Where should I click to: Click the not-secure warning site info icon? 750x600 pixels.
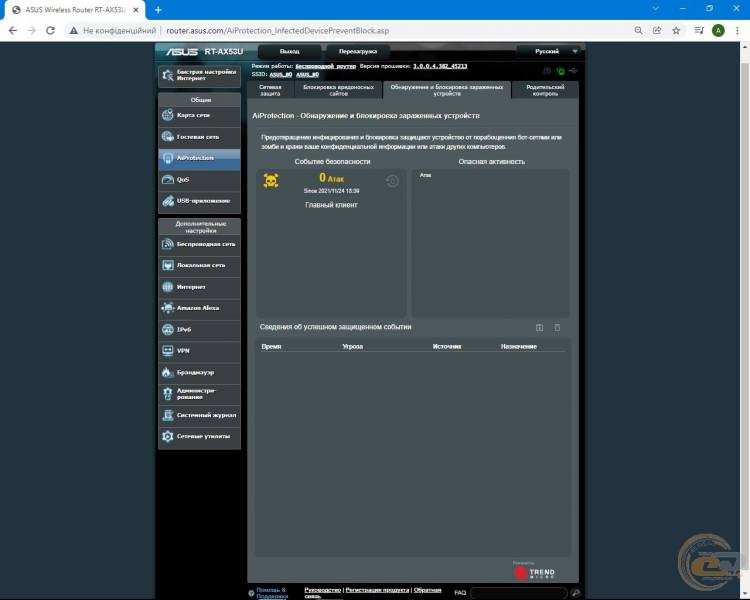tap(73, 31)
